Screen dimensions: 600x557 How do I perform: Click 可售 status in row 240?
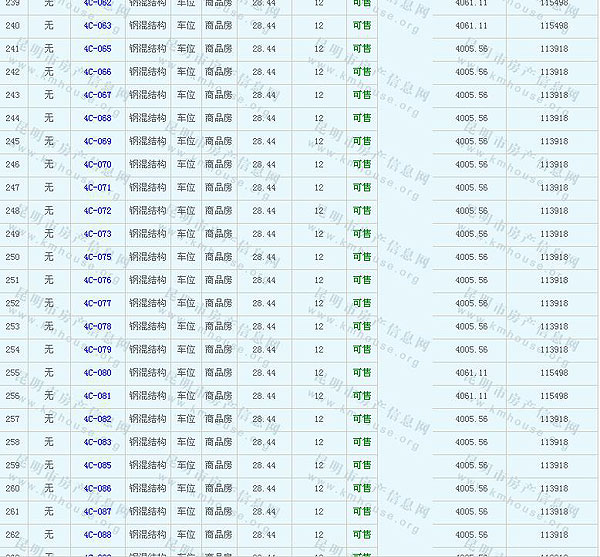361,25
